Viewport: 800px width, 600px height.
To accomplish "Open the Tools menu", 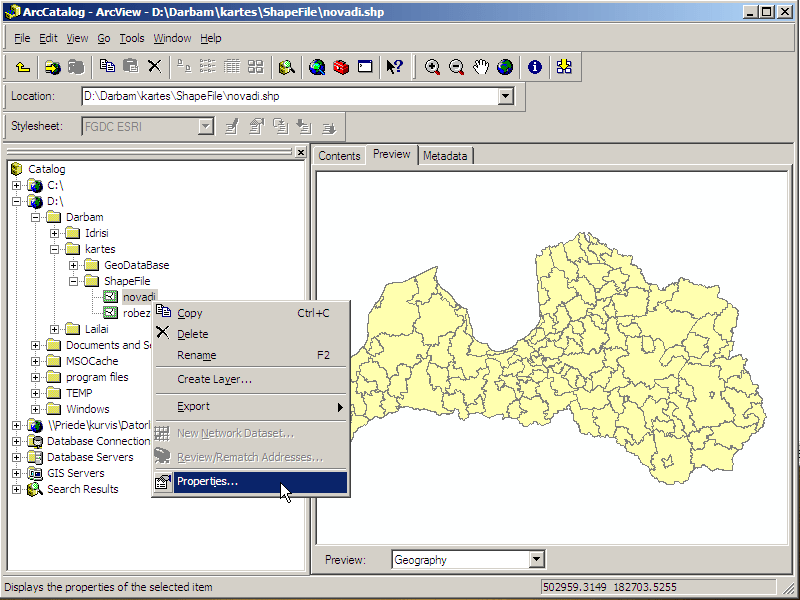I will click(x=132, y=38).
